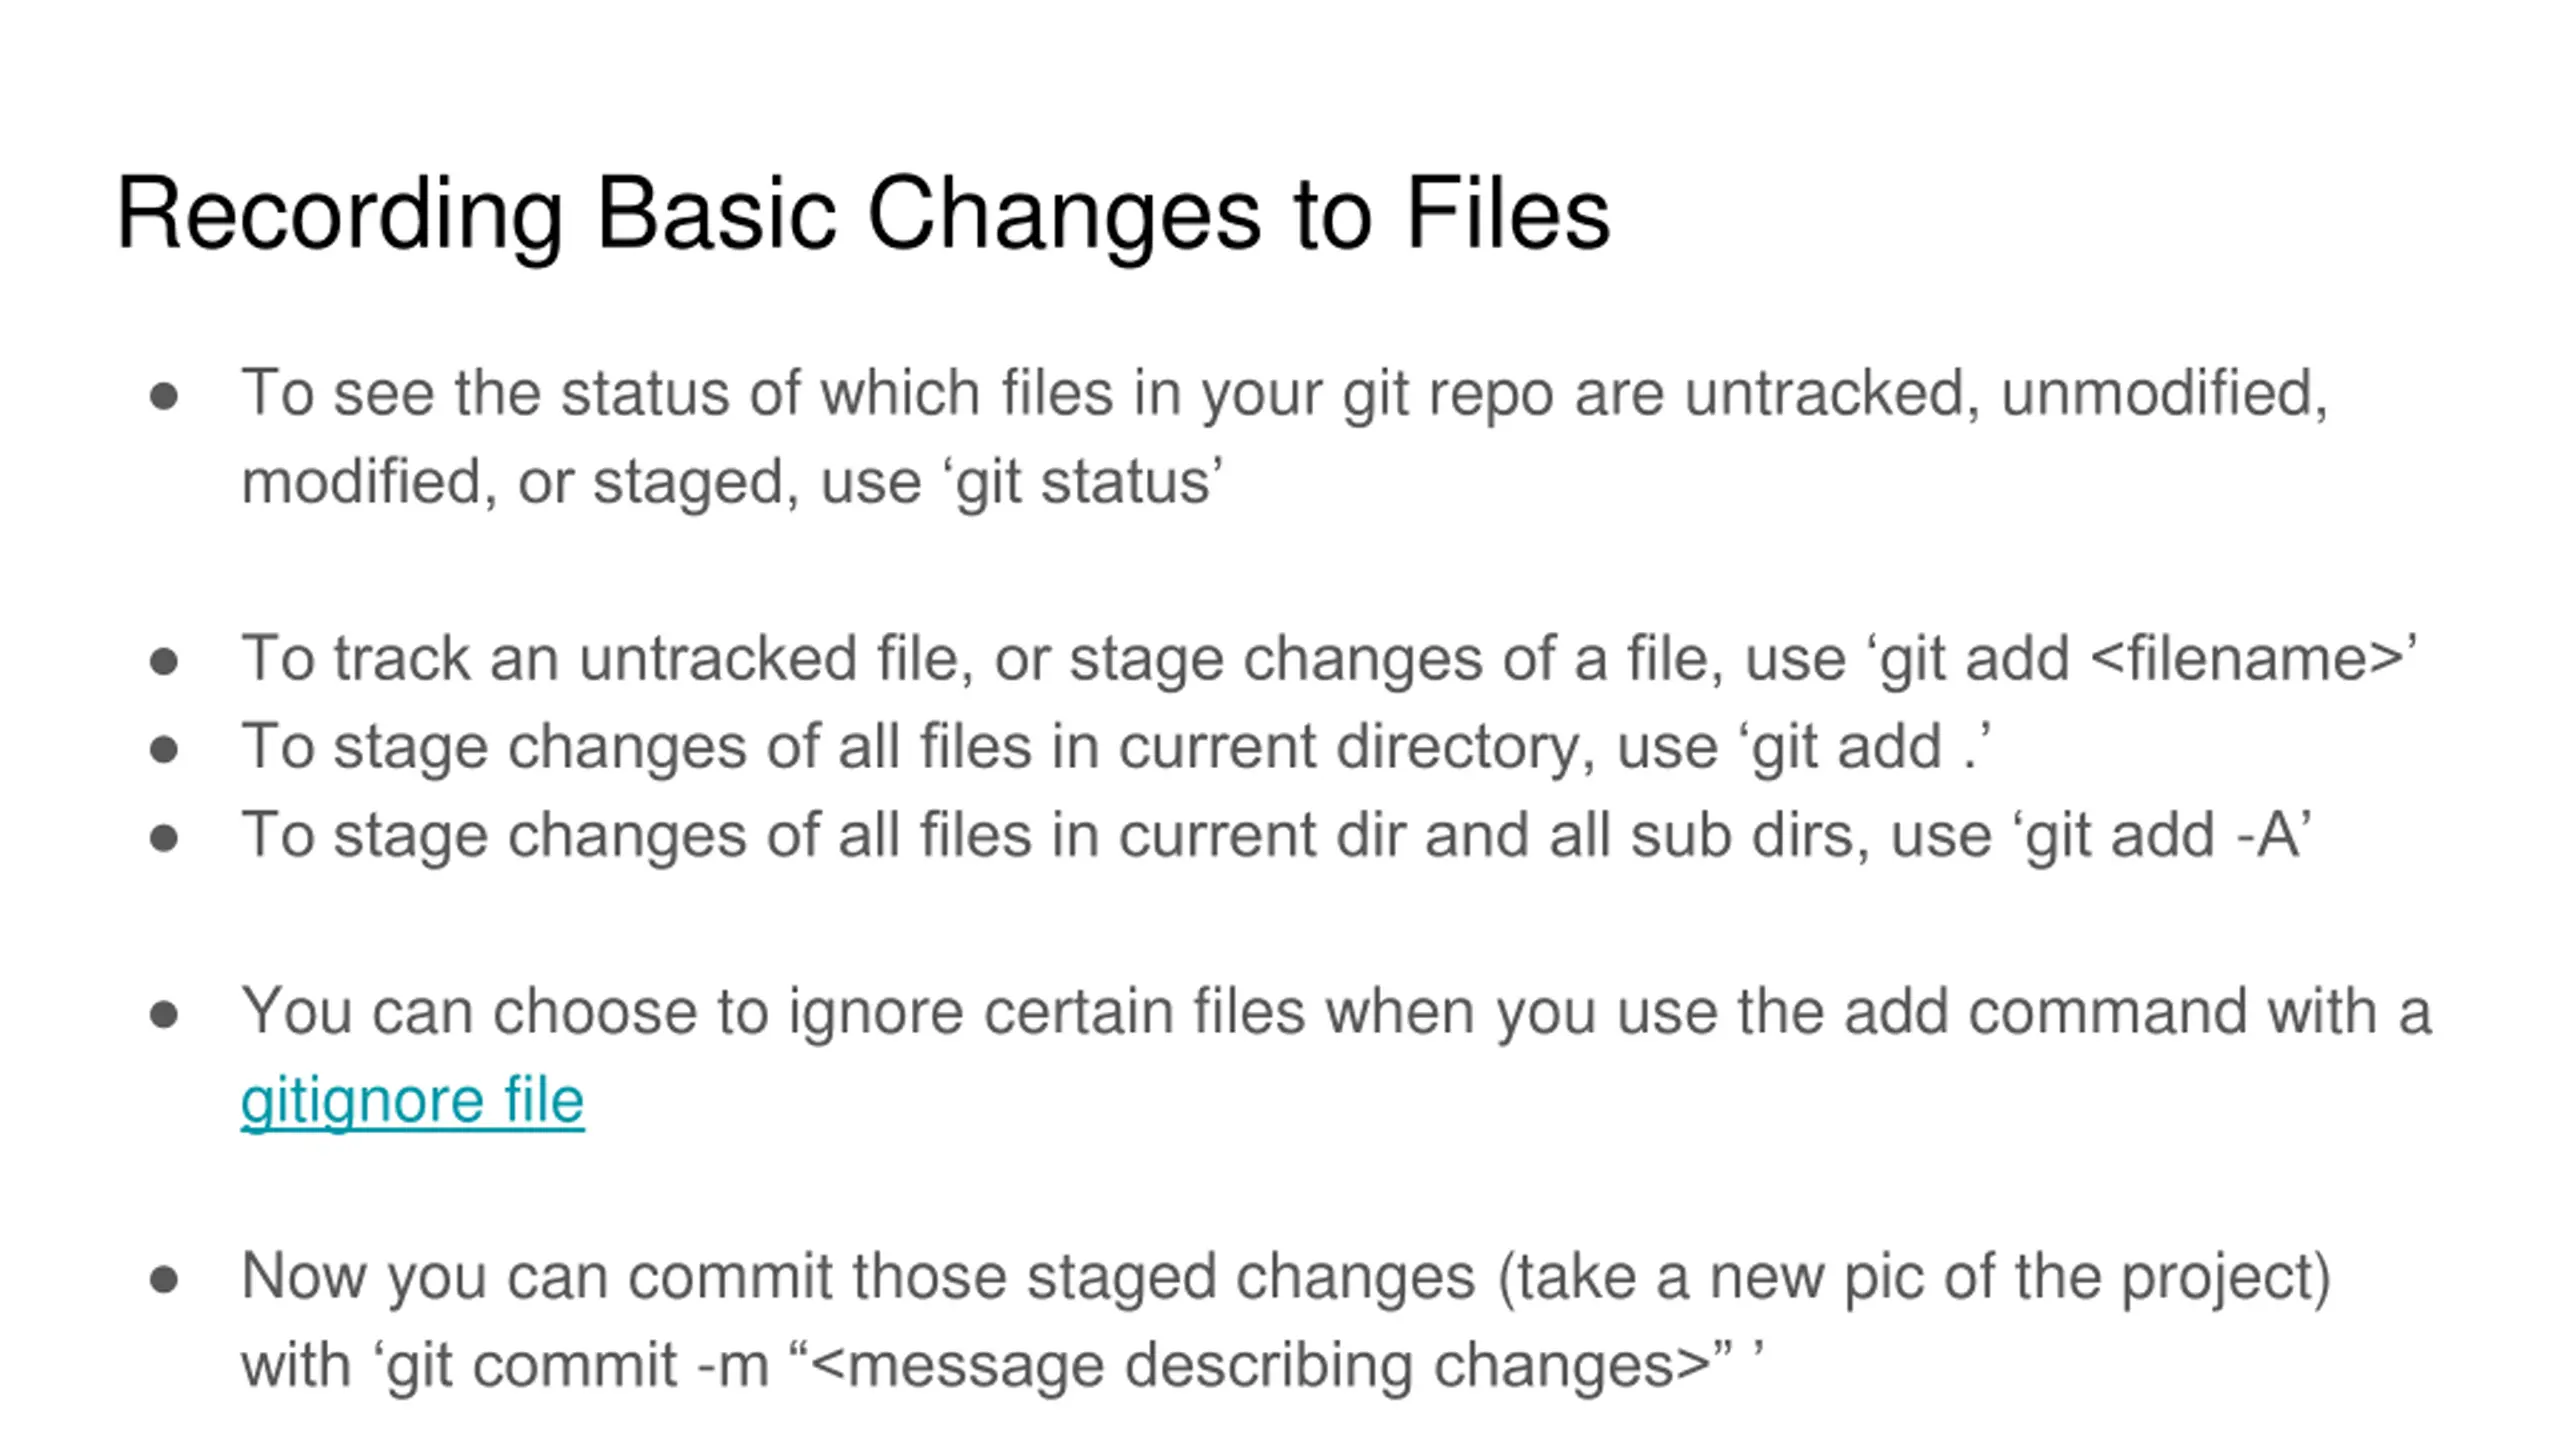This screenshot has height=1440, width=2560.
Task: Click the slide title Recording Basic Changes to Files
Action: tap(863, 214)
